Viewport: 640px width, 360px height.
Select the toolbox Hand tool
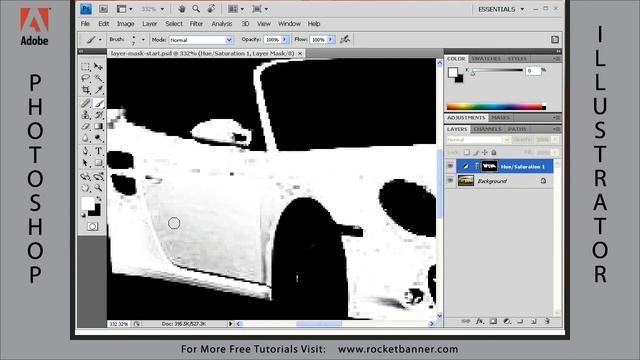[x=85, y=188]
